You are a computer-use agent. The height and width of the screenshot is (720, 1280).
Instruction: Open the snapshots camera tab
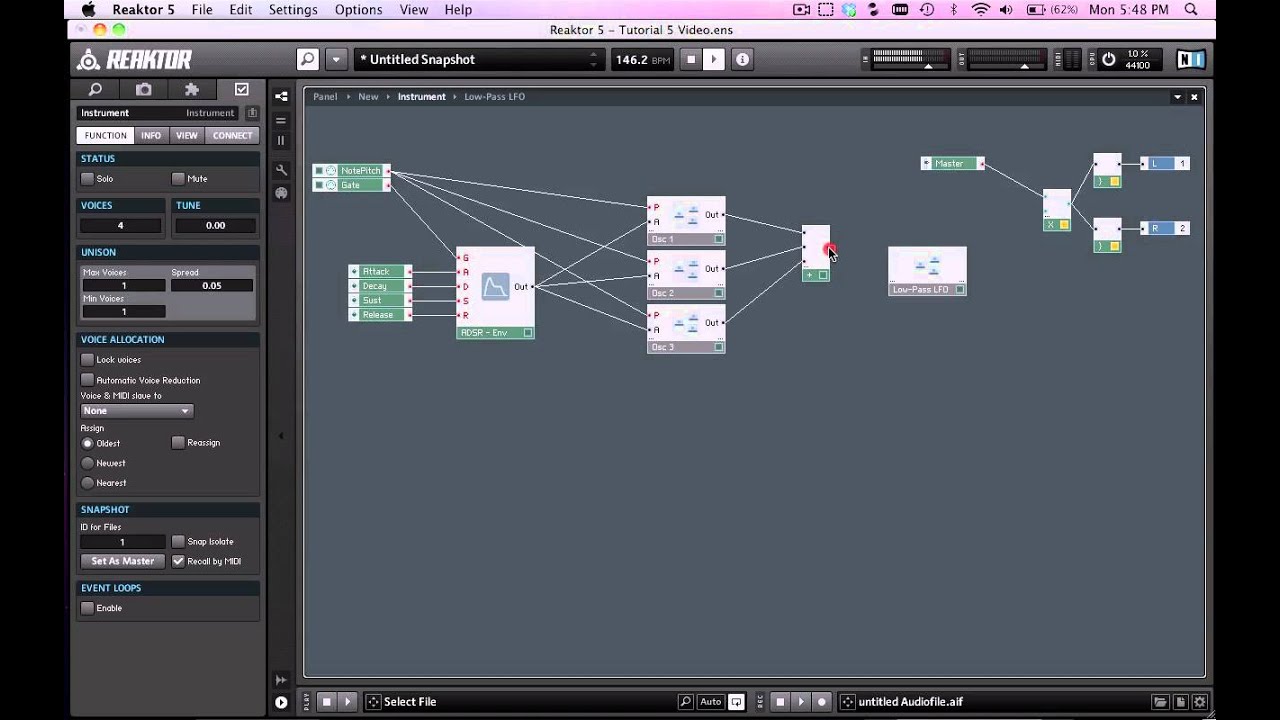(144, 89)
